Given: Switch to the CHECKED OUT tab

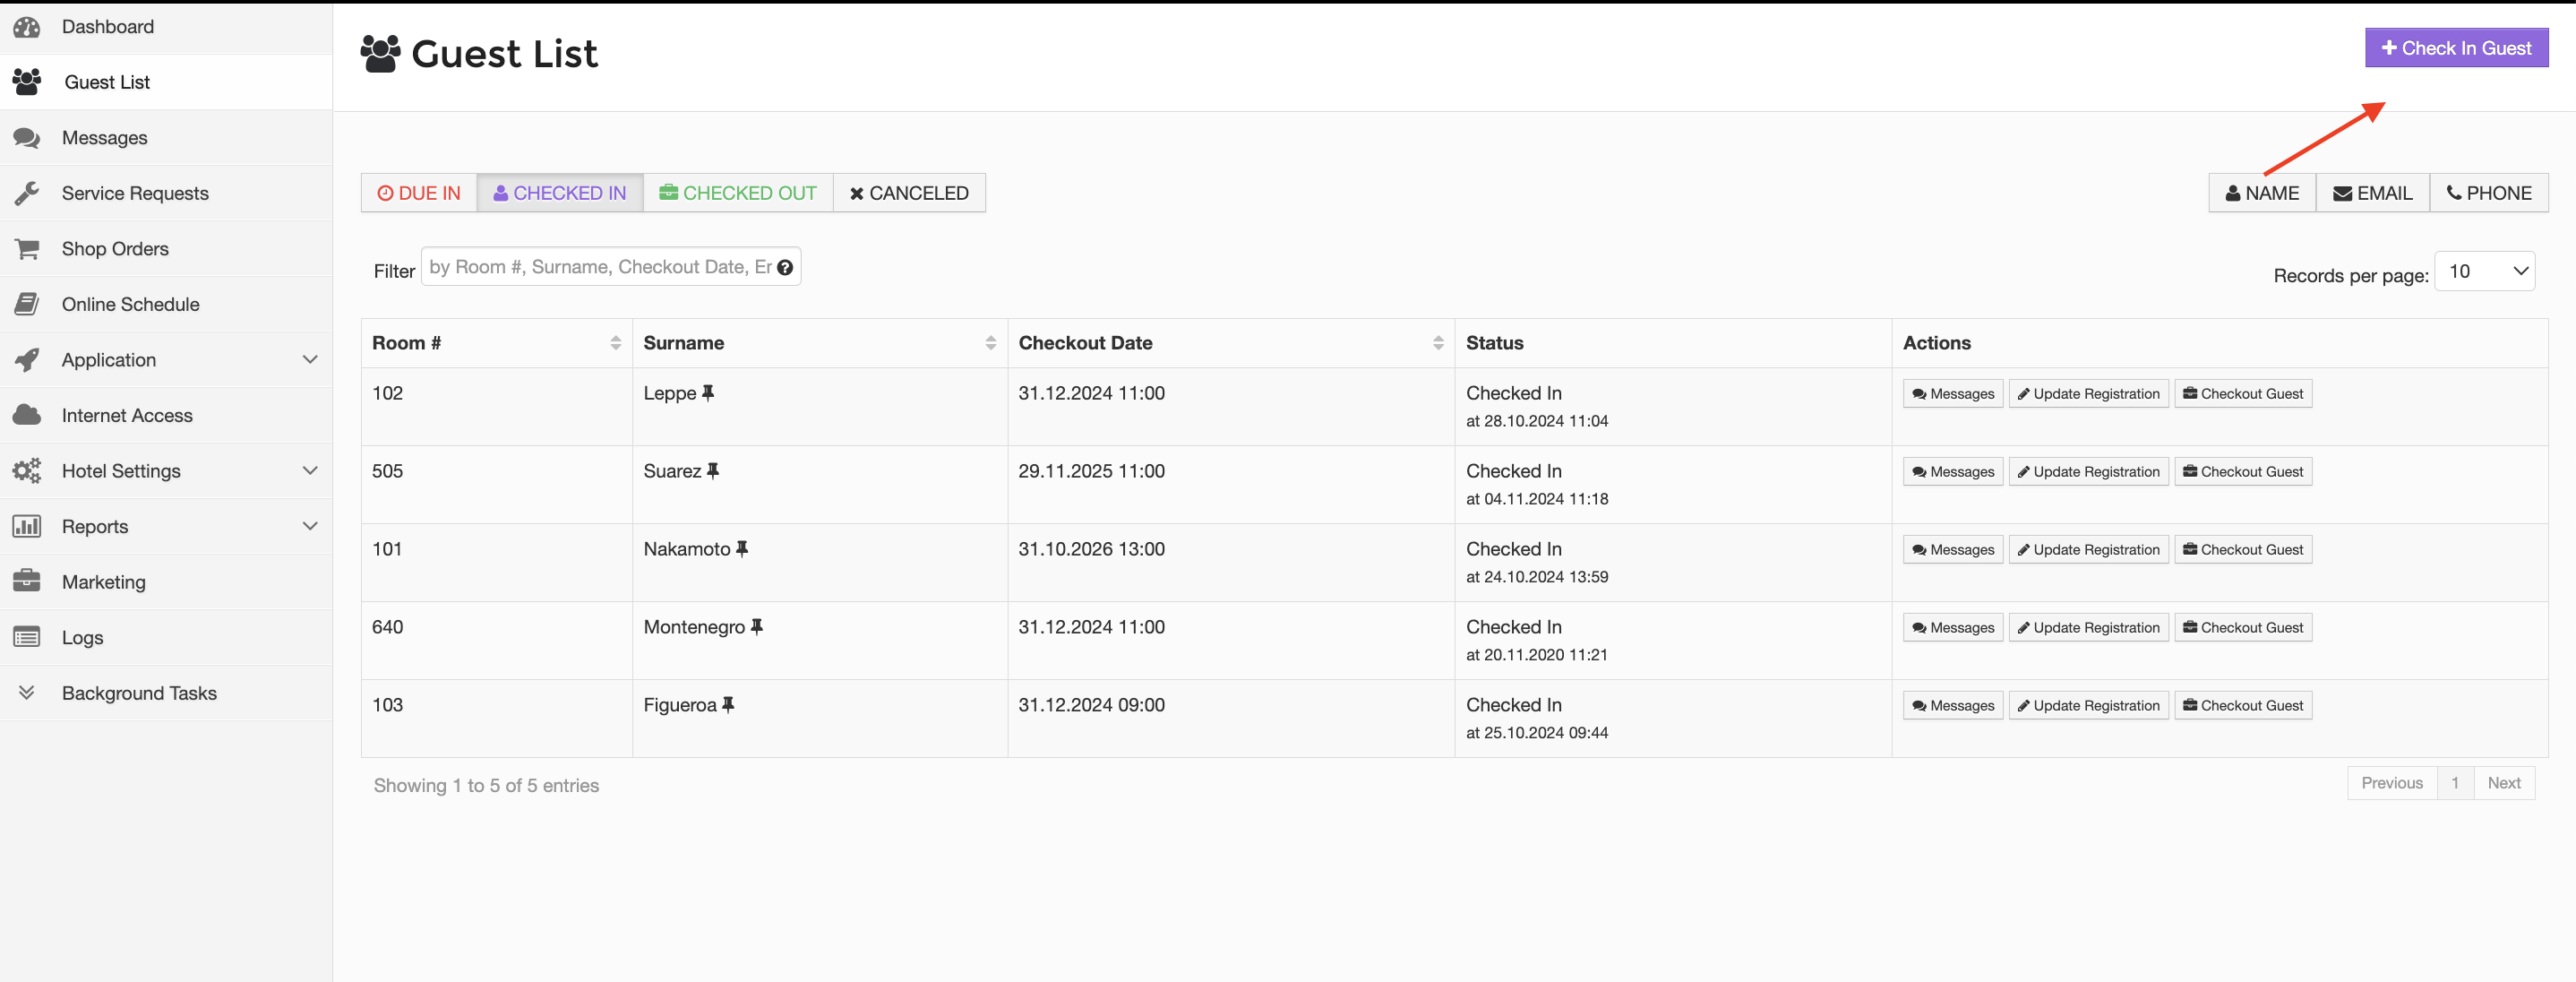Looking at the screenshot, I should pos(738,193).
